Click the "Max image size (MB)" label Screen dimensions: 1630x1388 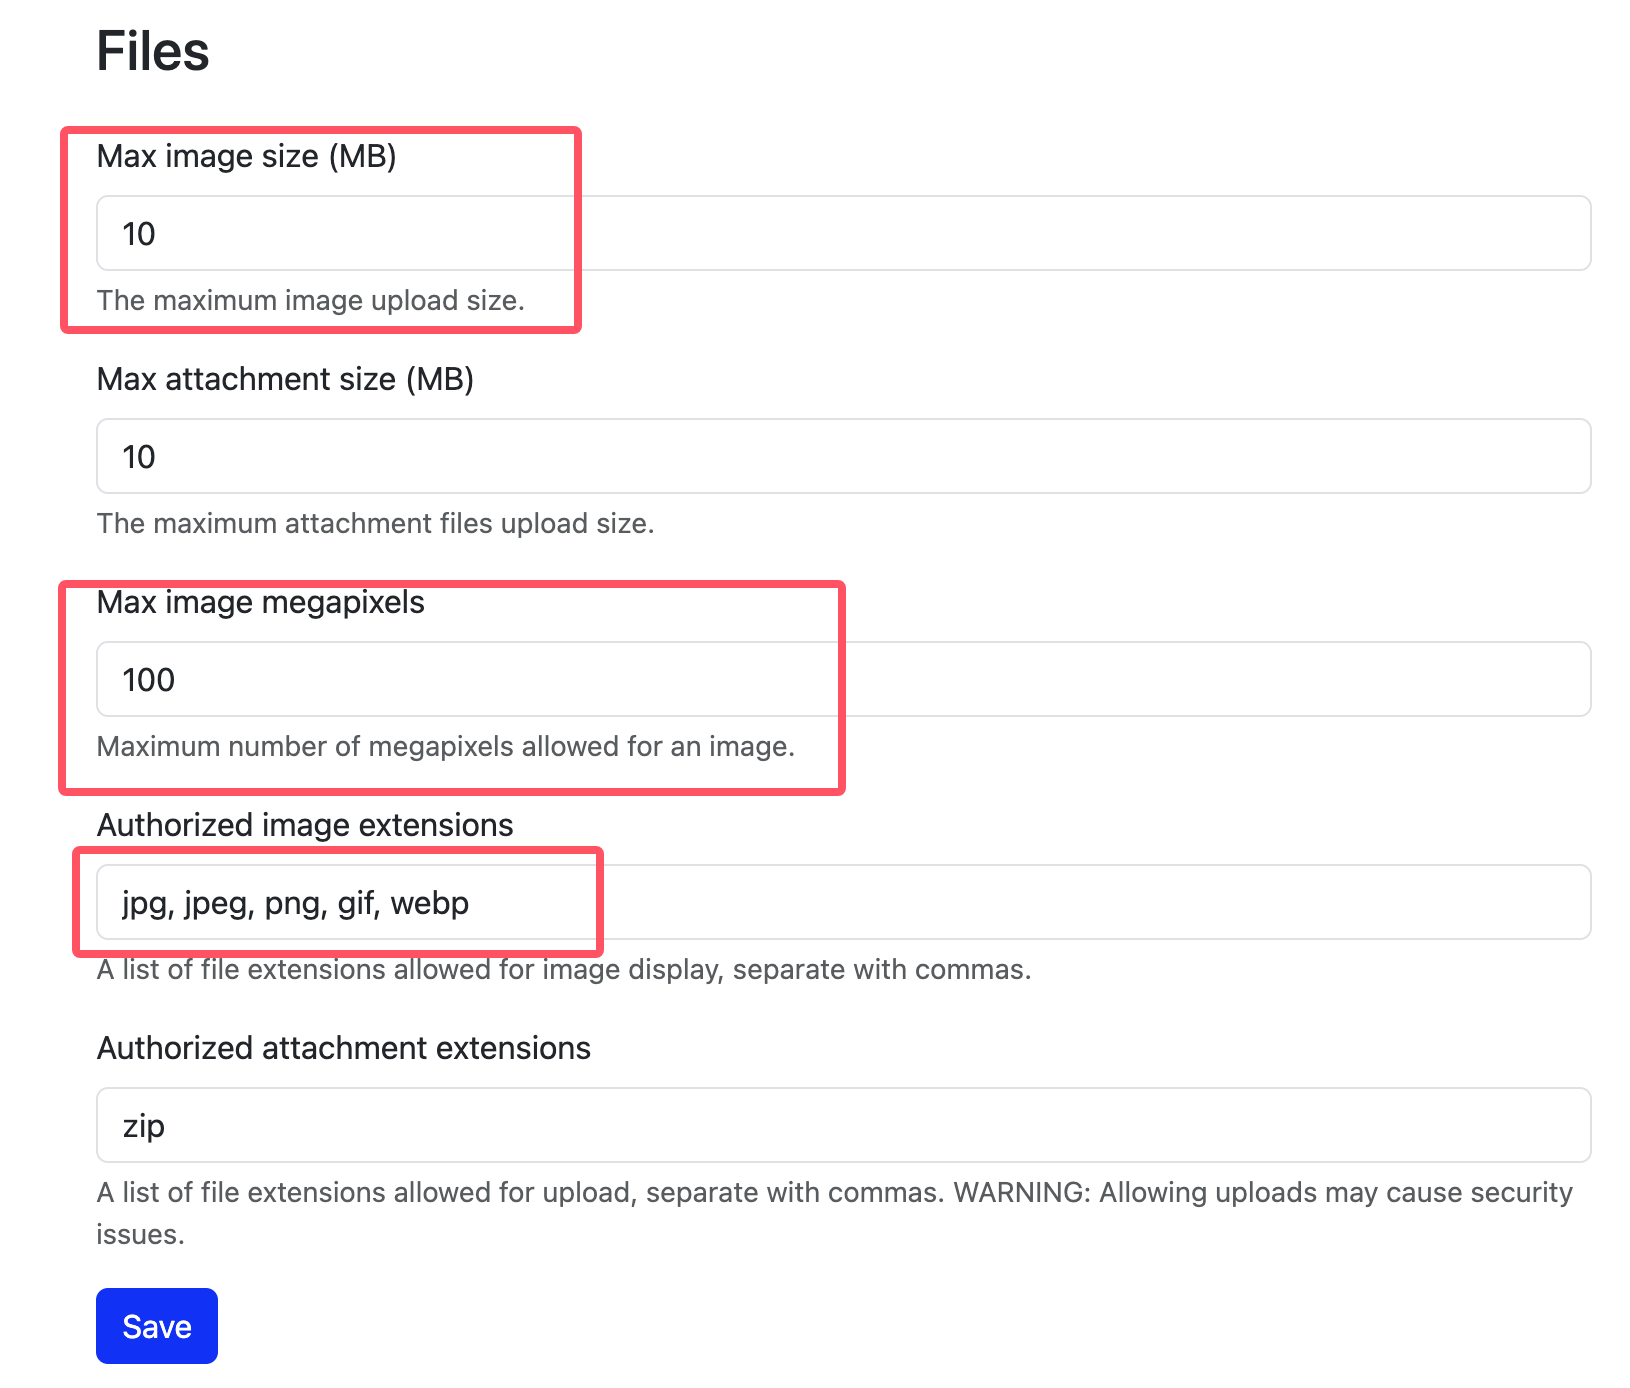pyautogui.click(x=246, y=156)
